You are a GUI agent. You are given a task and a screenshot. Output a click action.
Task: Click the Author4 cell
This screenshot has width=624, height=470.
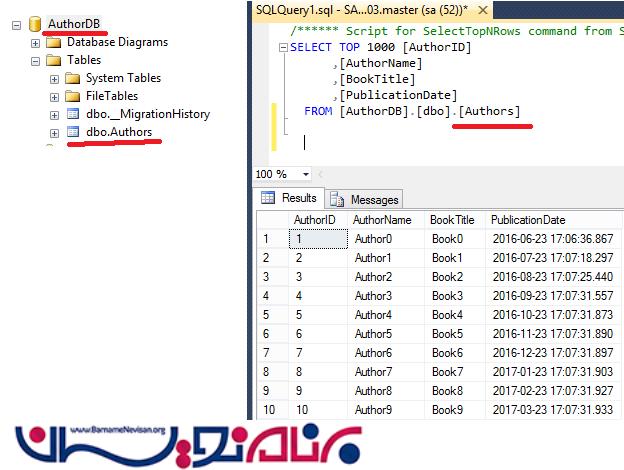pyautogui.click(x=386, y=315)
